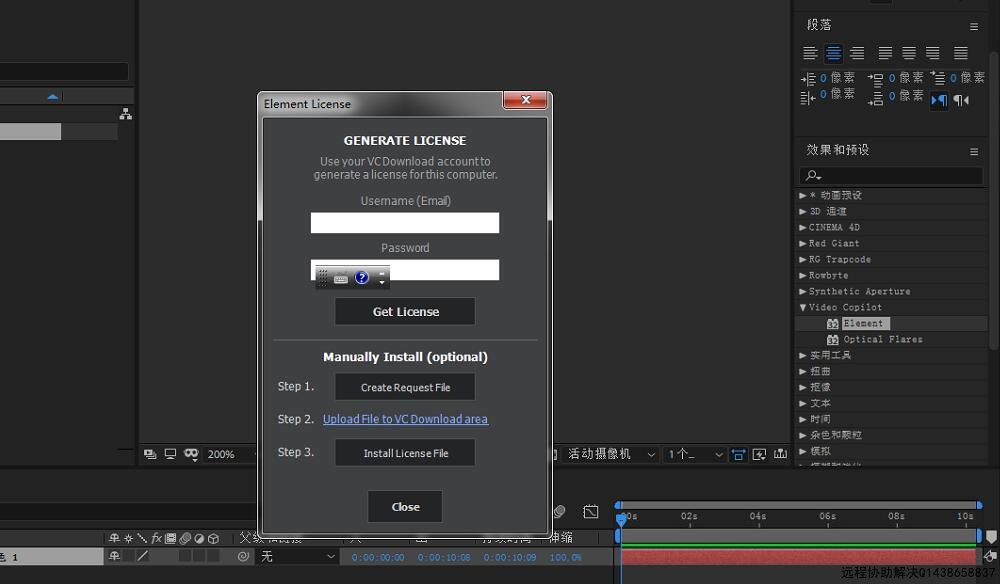Click Create Request File button

(x=405, y=387)
